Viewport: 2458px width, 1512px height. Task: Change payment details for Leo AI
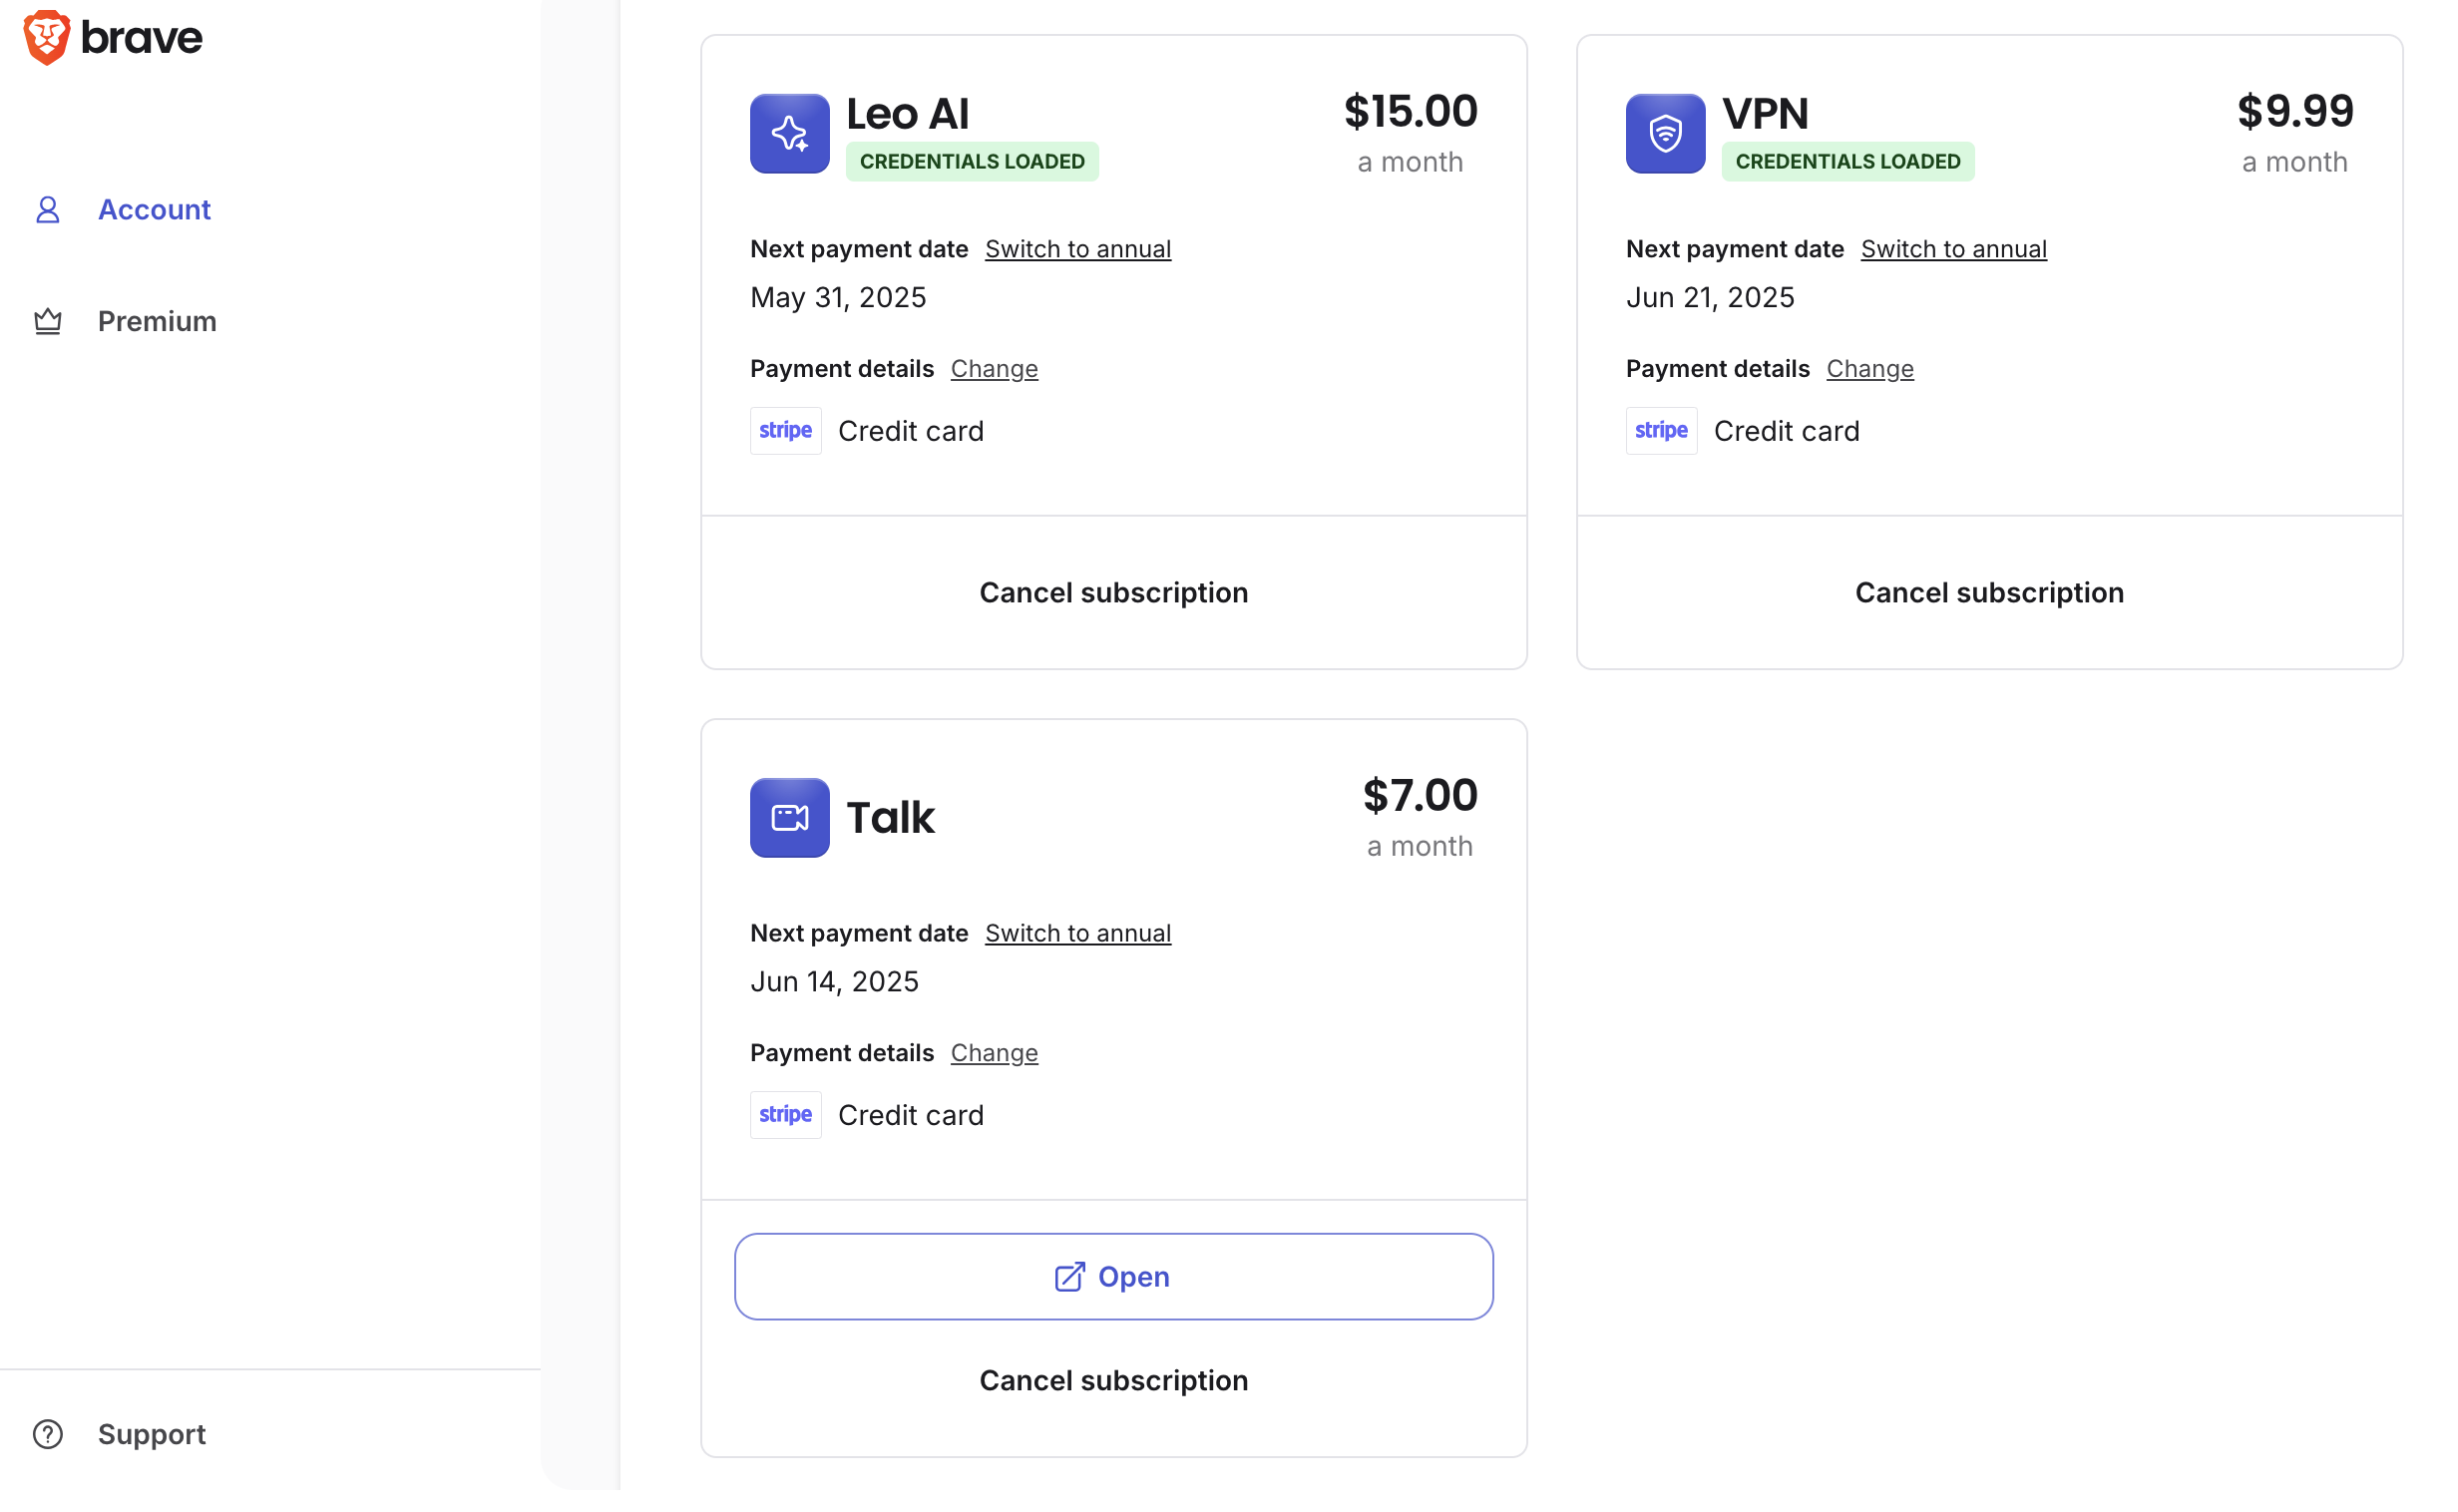[x=994, y=369]
